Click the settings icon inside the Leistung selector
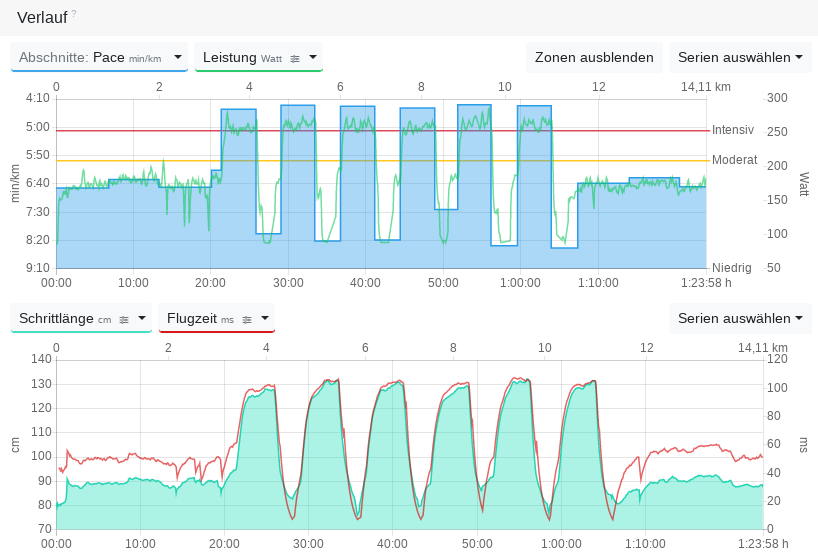Viewport: 818px width, 560px height. coord(295,58)
